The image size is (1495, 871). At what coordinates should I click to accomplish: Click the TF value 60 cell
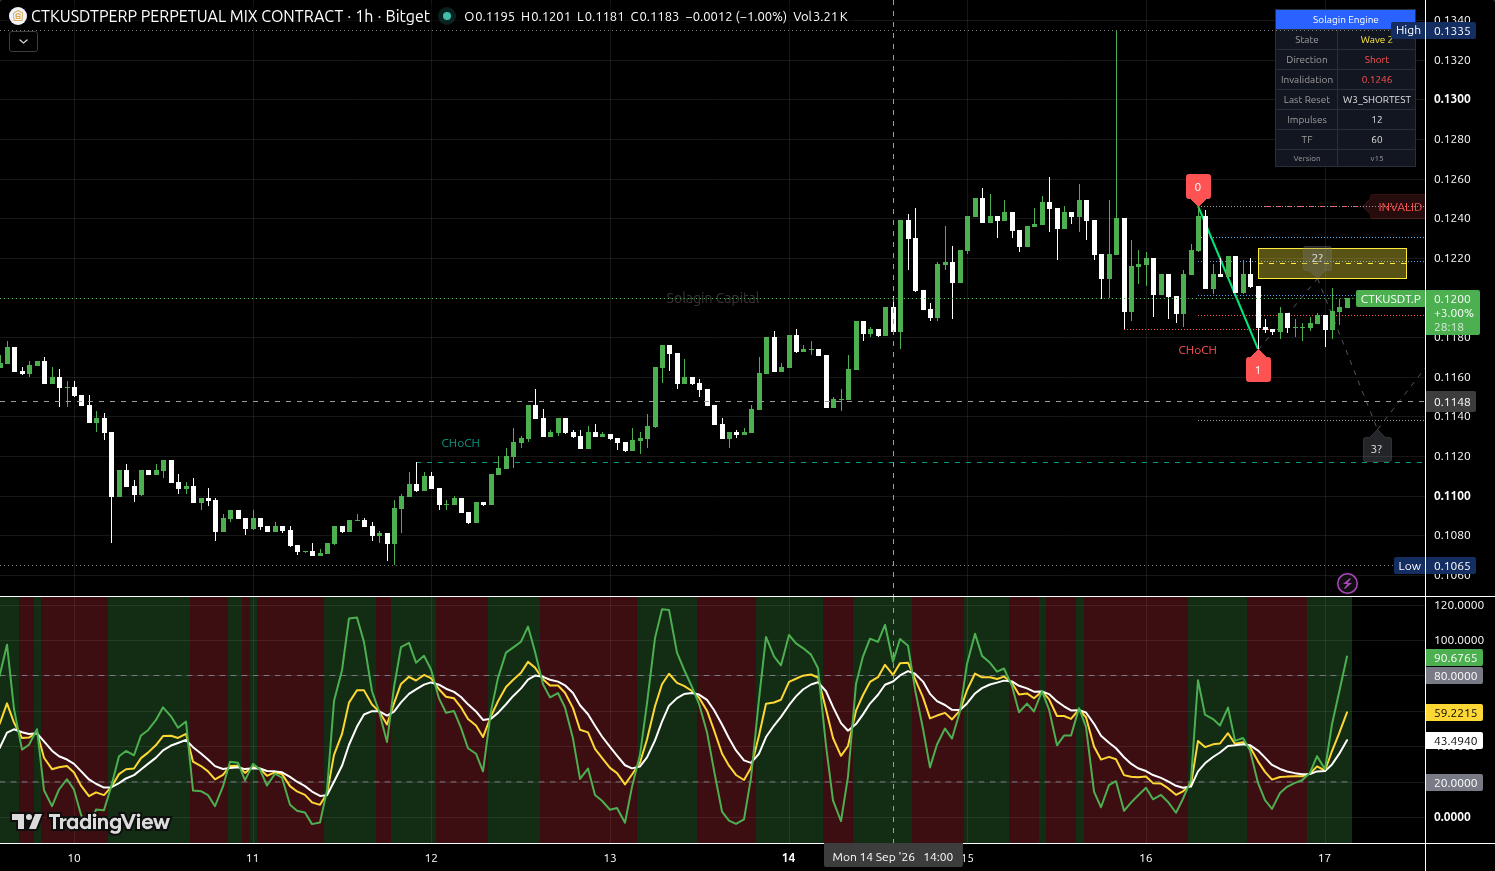[1376, 139]
